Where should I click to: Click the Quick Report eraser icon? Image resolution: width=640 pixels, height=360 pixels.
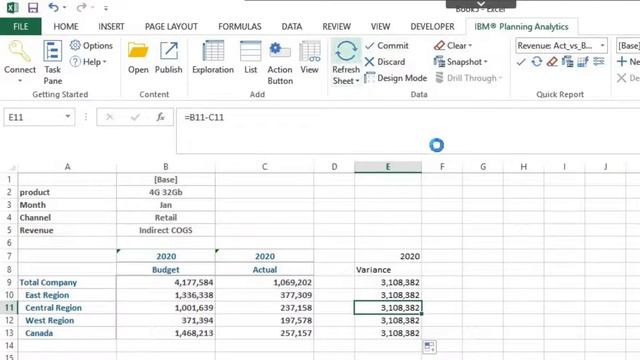coord(552,62)
